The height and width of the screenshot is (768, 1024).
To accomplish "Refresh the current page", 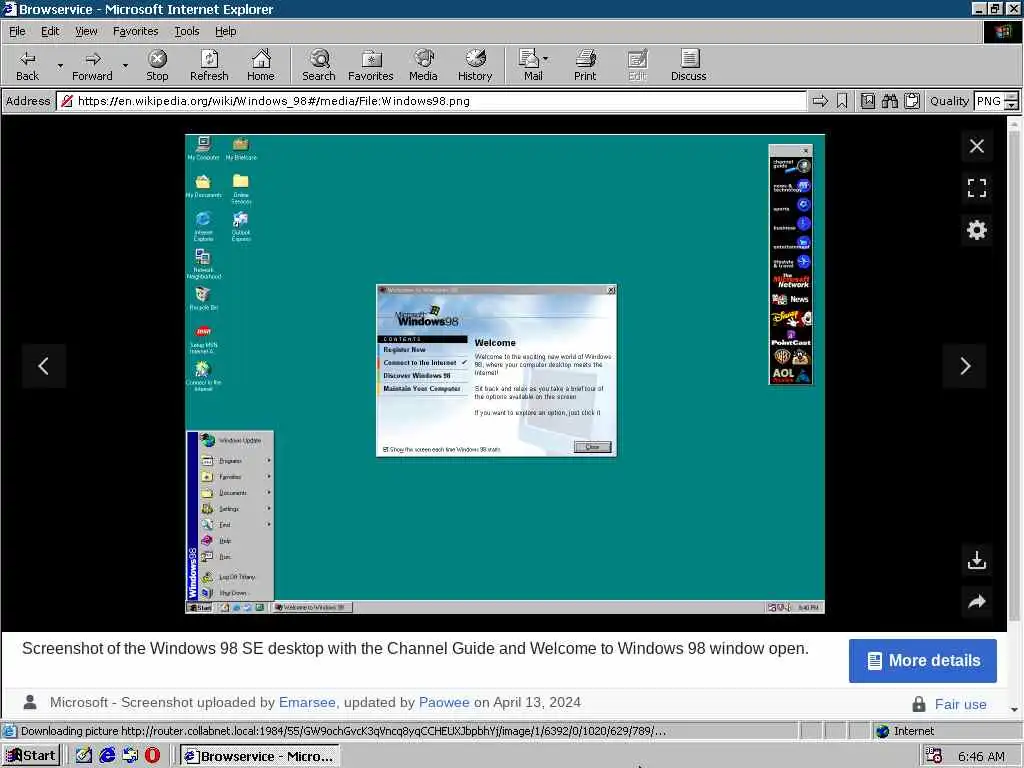I will pyautogui.click(x=209, y=65).
